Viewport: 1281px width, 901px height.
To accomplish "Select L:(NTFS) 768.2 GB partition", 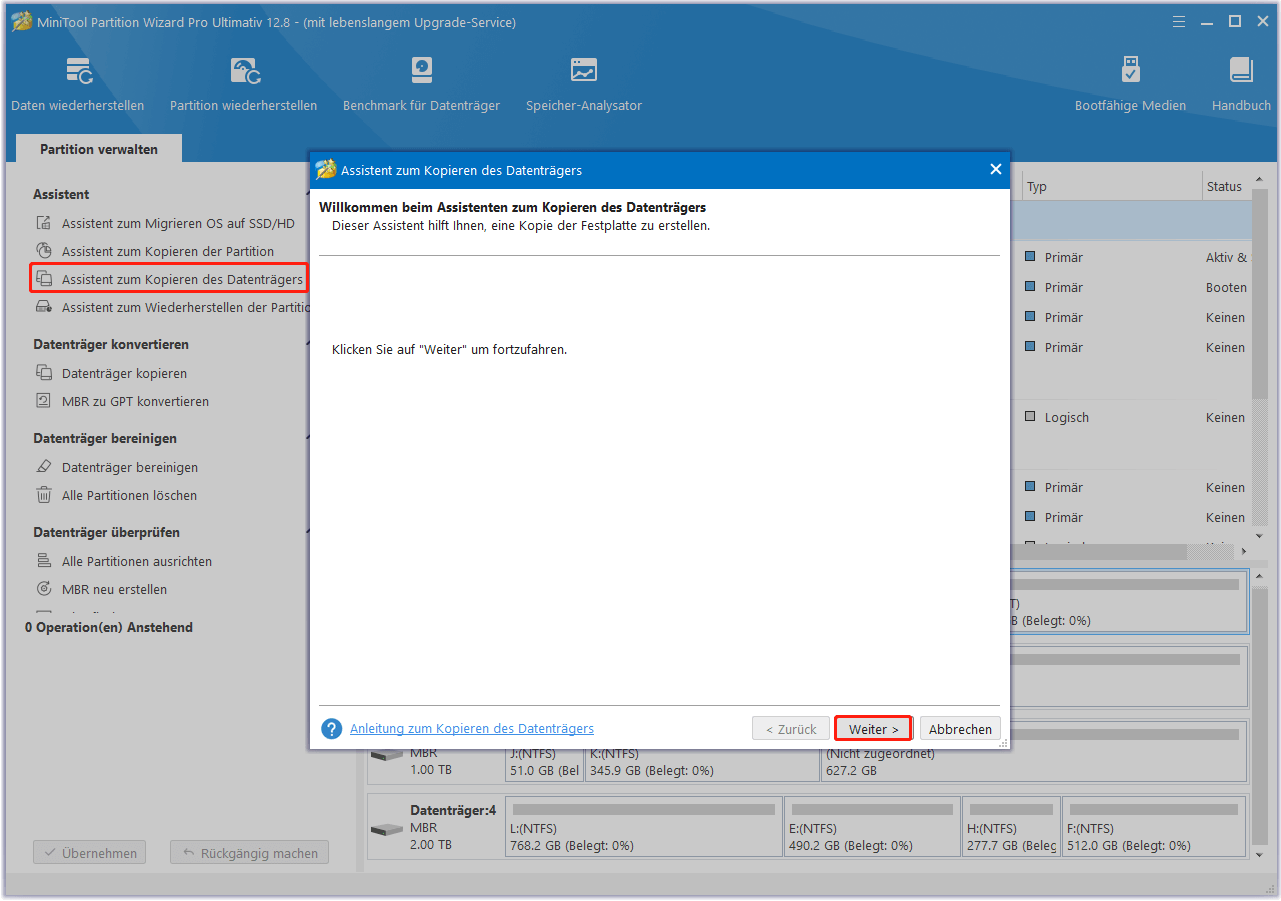I will [644, 826].
